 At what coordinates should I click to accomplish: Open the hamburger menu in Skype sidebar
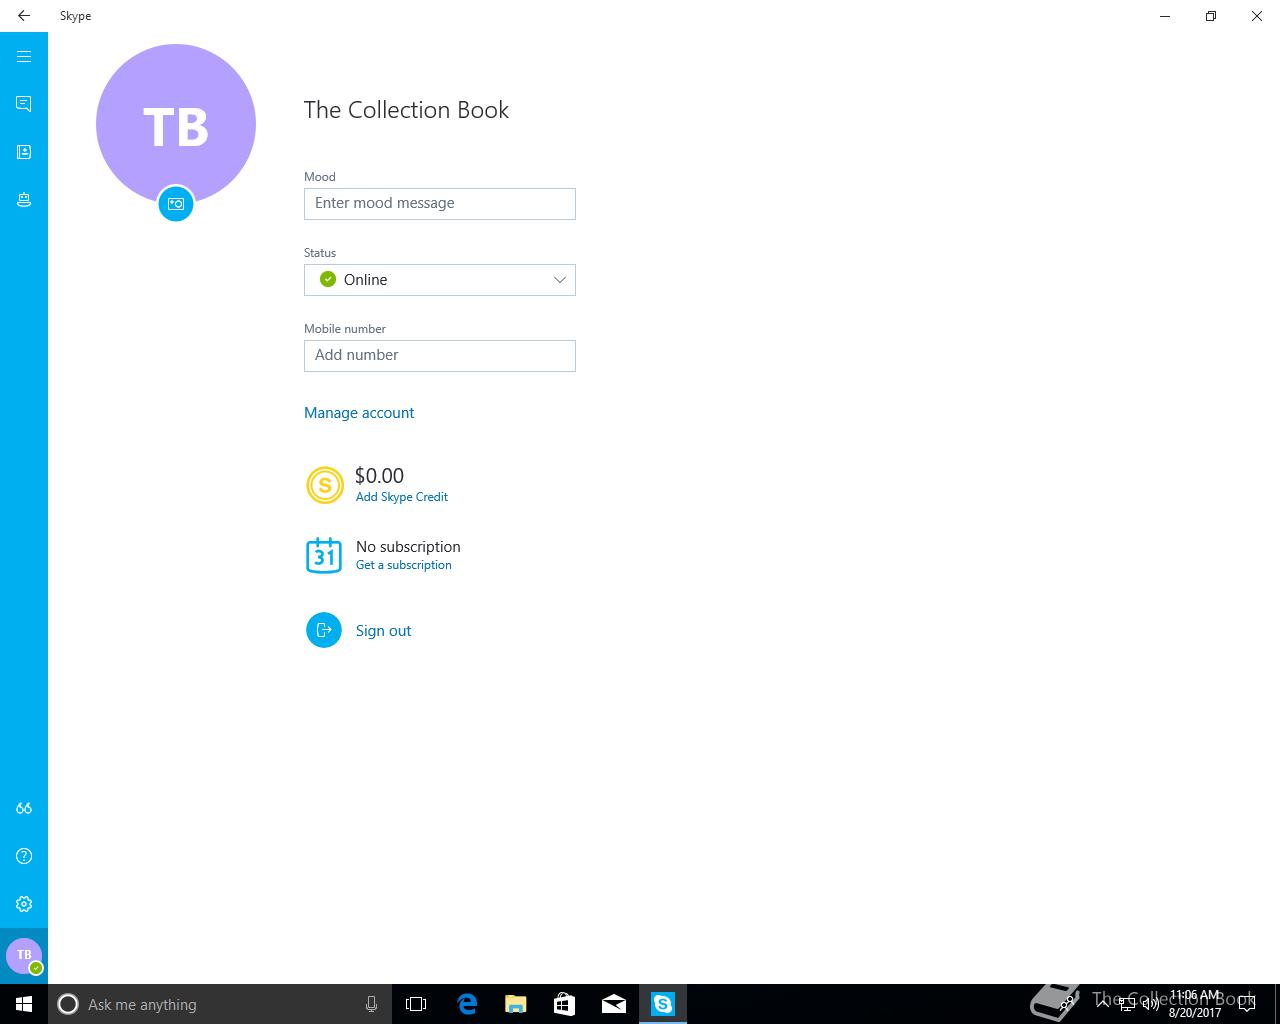(x=24, y=56)
